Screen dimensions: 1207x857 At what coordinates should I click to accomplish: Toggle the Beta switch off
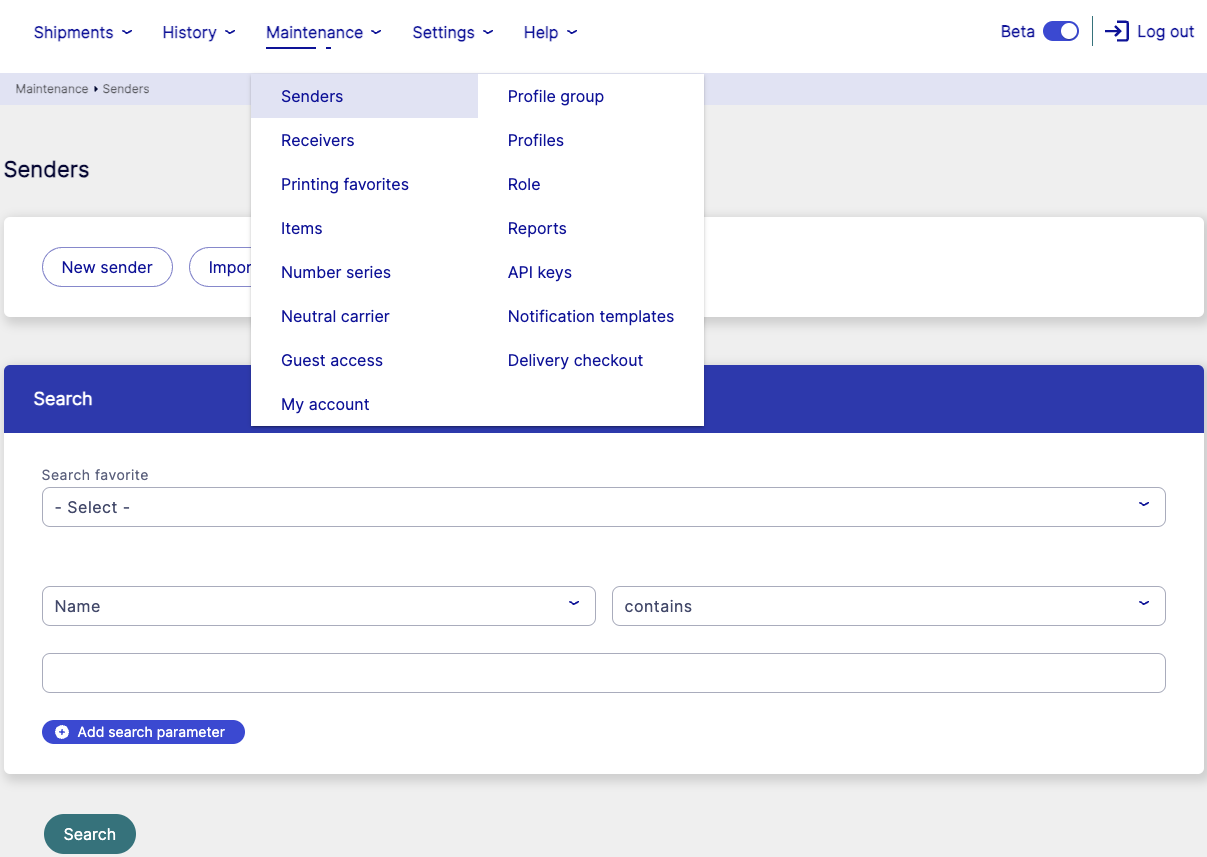pos(1060,32)
